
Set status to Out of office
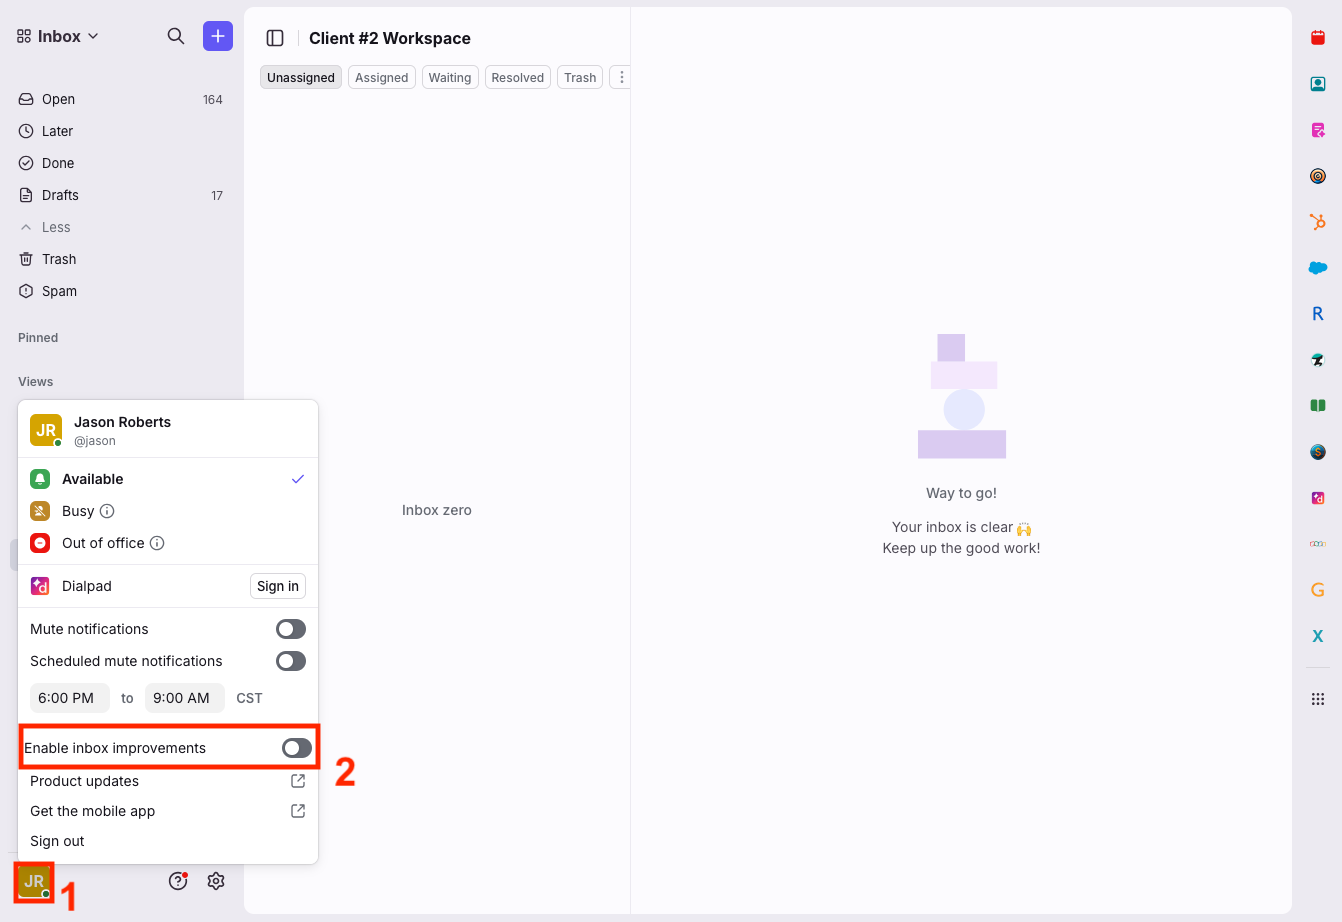click(x=103, y=543)
